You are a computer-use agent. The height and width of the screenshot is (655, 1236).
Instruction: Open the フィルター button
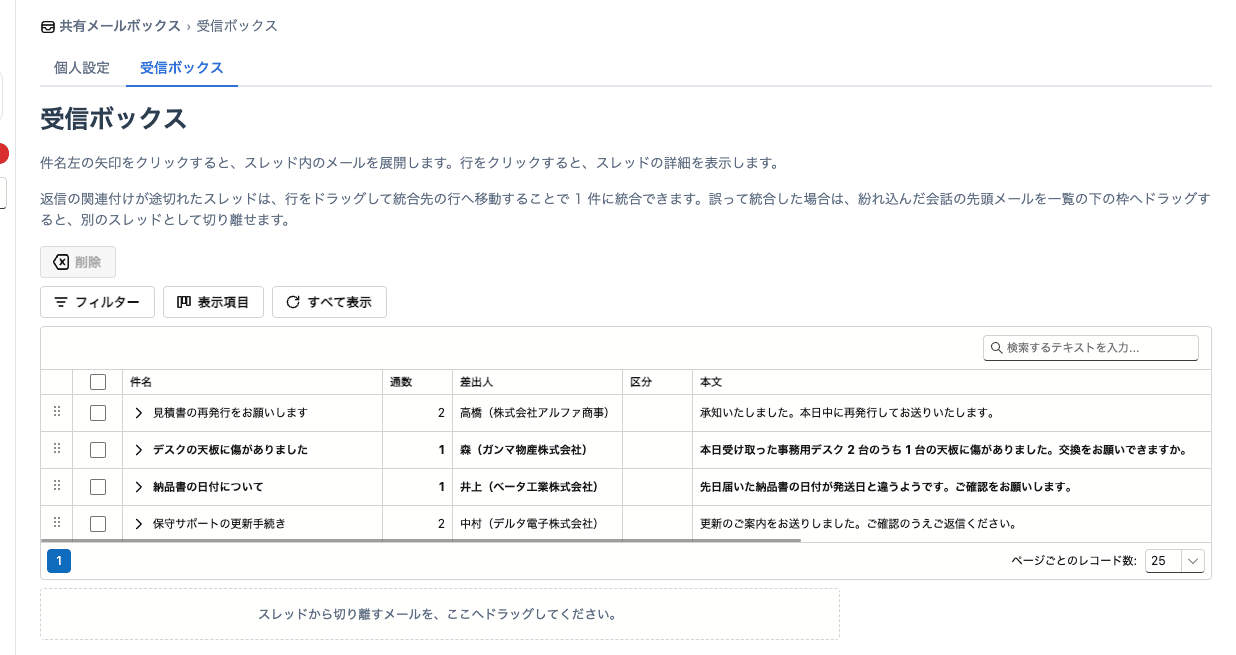click(x=97, y=302)
